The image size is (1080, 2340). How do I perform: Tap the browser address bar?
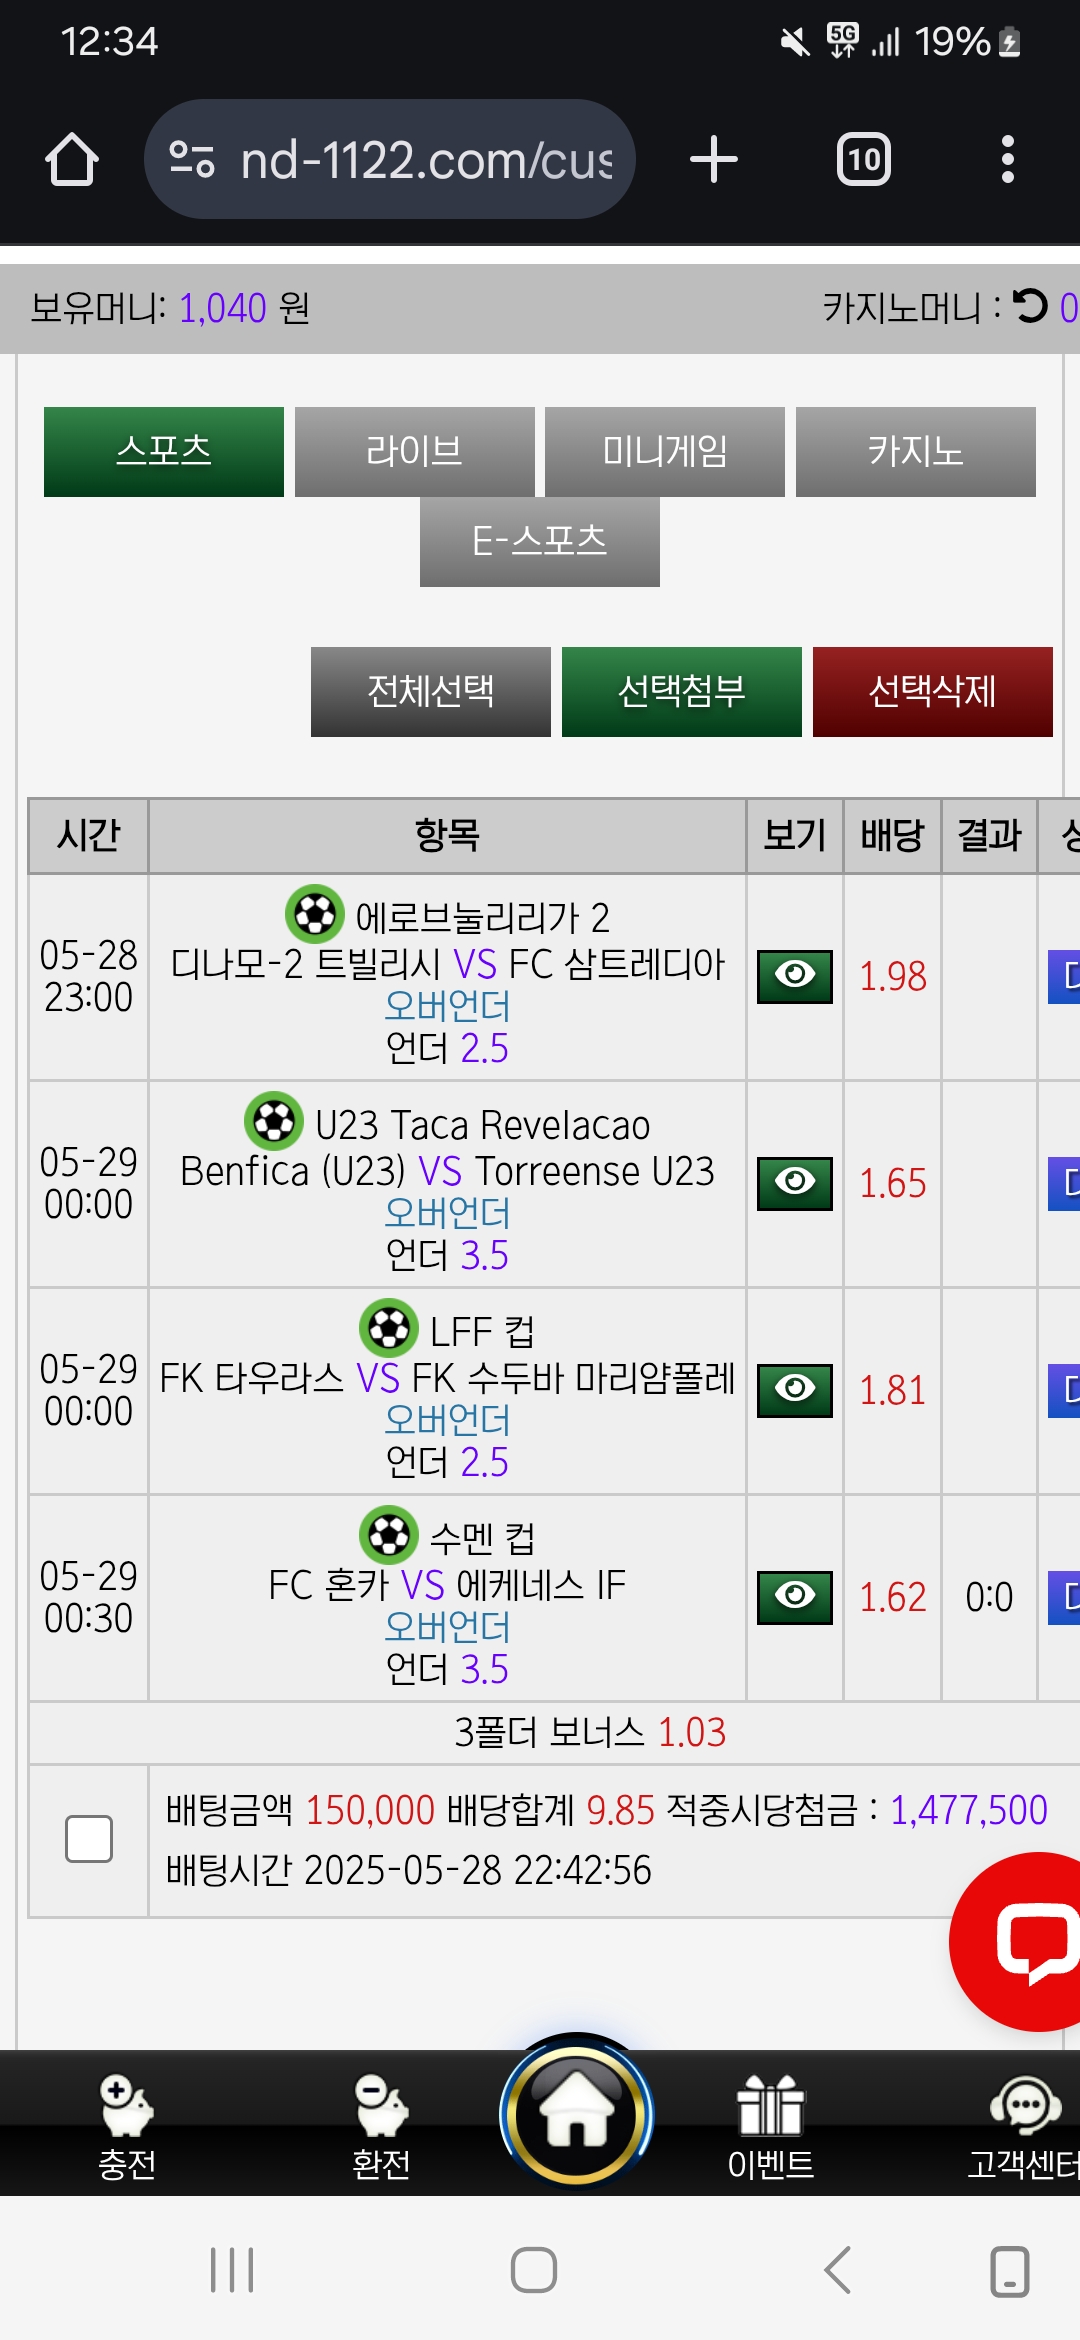pyautogui.click(x=425, y=160)
